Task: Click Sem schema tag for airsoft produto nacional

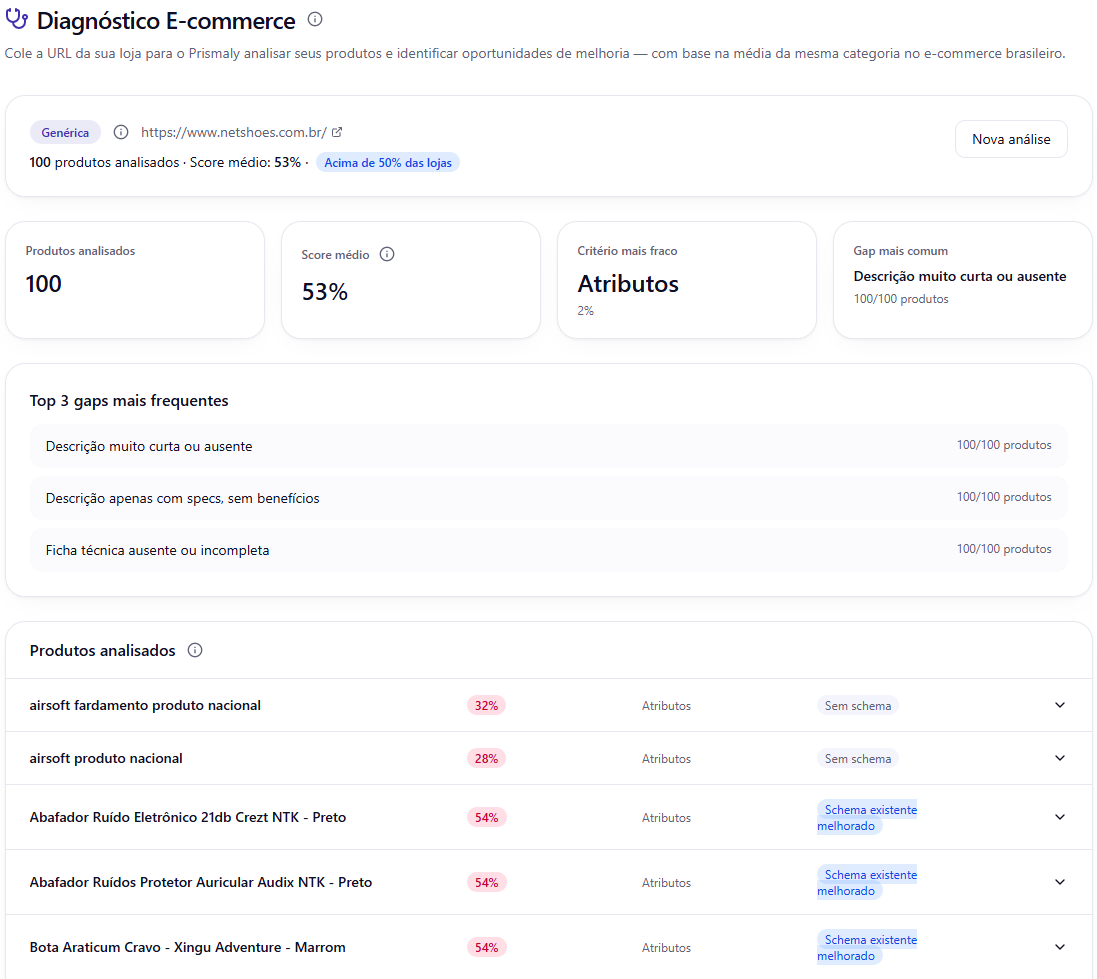Action: (x=858, y=759)
